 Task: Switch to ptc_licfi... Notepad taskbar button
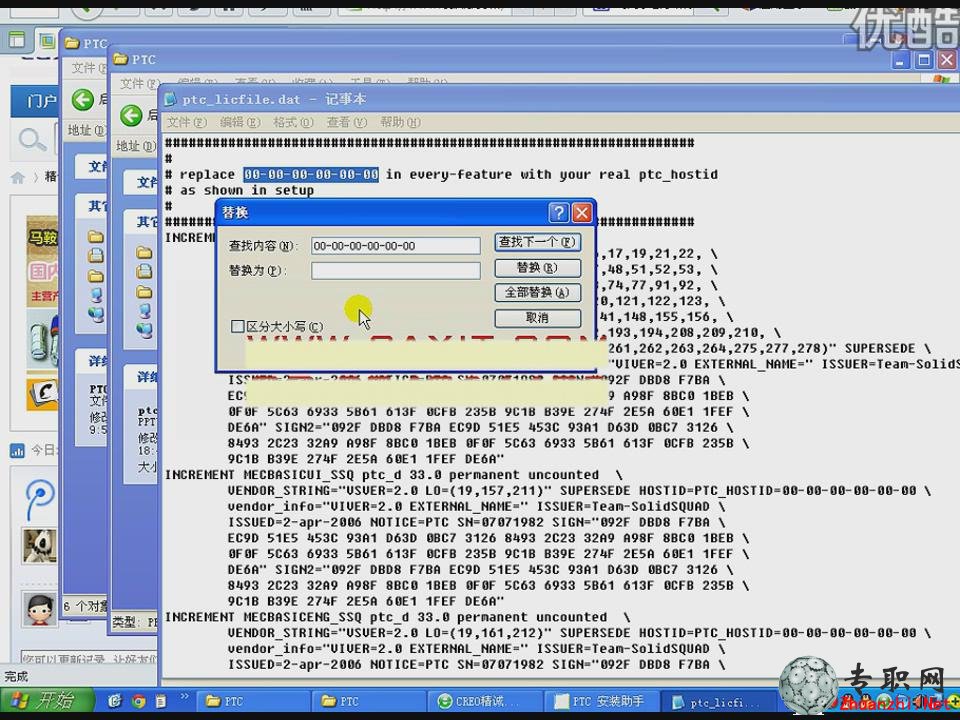click(x=718, y=702)
